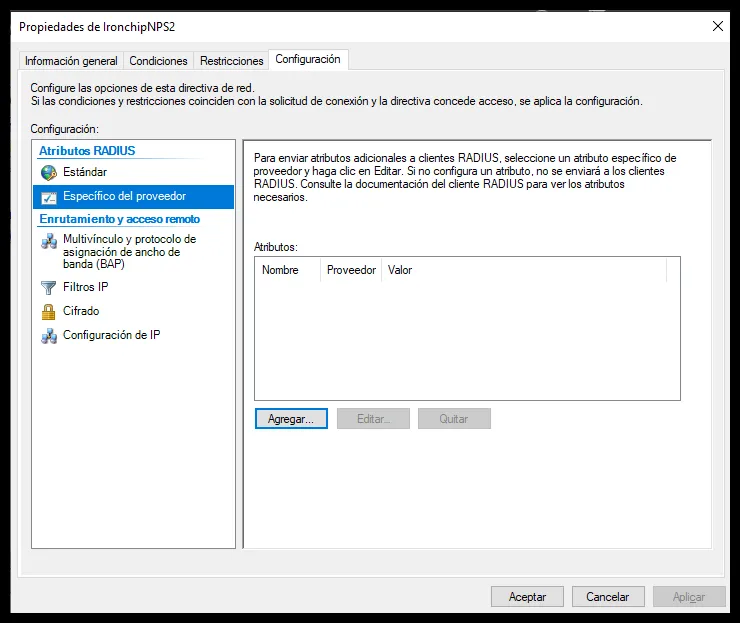Screen dimensions: 740x623
Task: Select the Configuración tab
Action: pos(308,59)
